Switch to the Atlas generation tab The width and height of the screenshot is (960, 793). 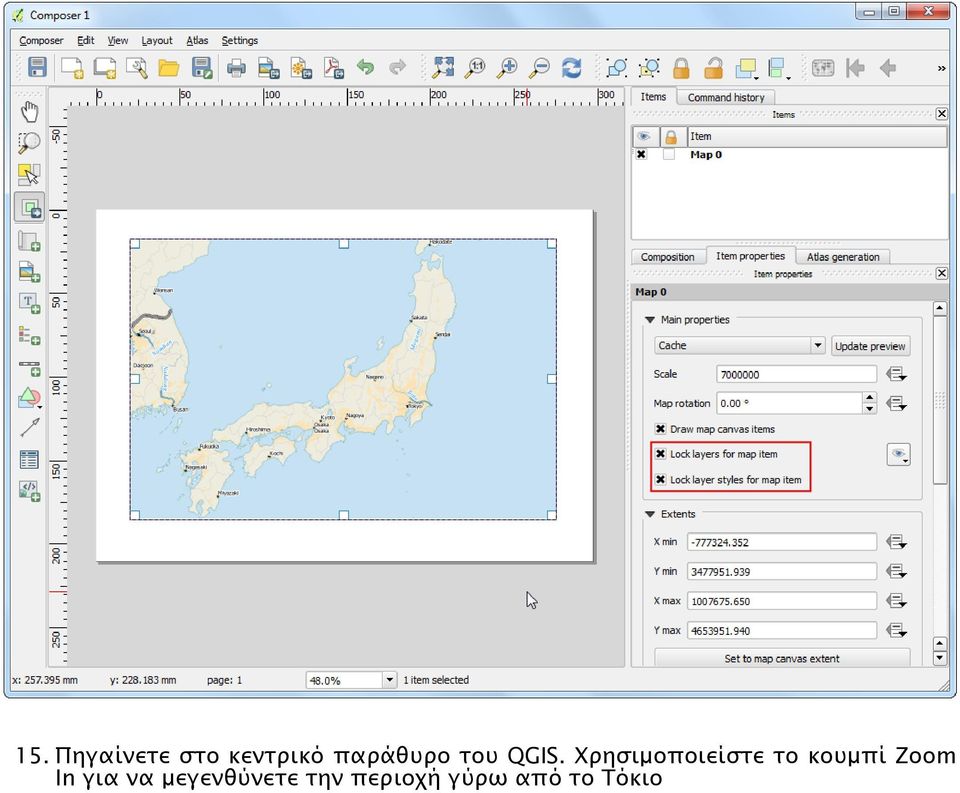[x=842, y=257]
